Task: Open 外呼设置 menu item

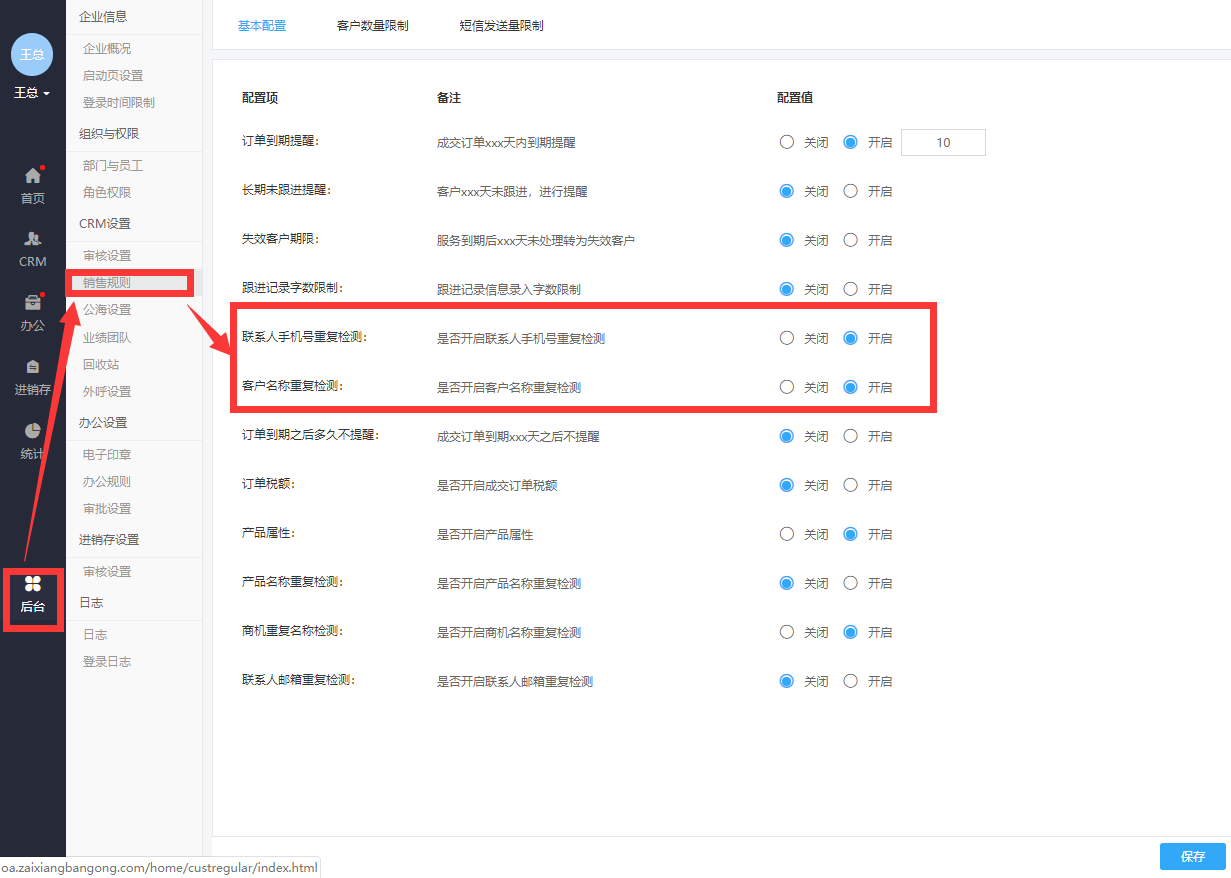Action: coord(107,391)
